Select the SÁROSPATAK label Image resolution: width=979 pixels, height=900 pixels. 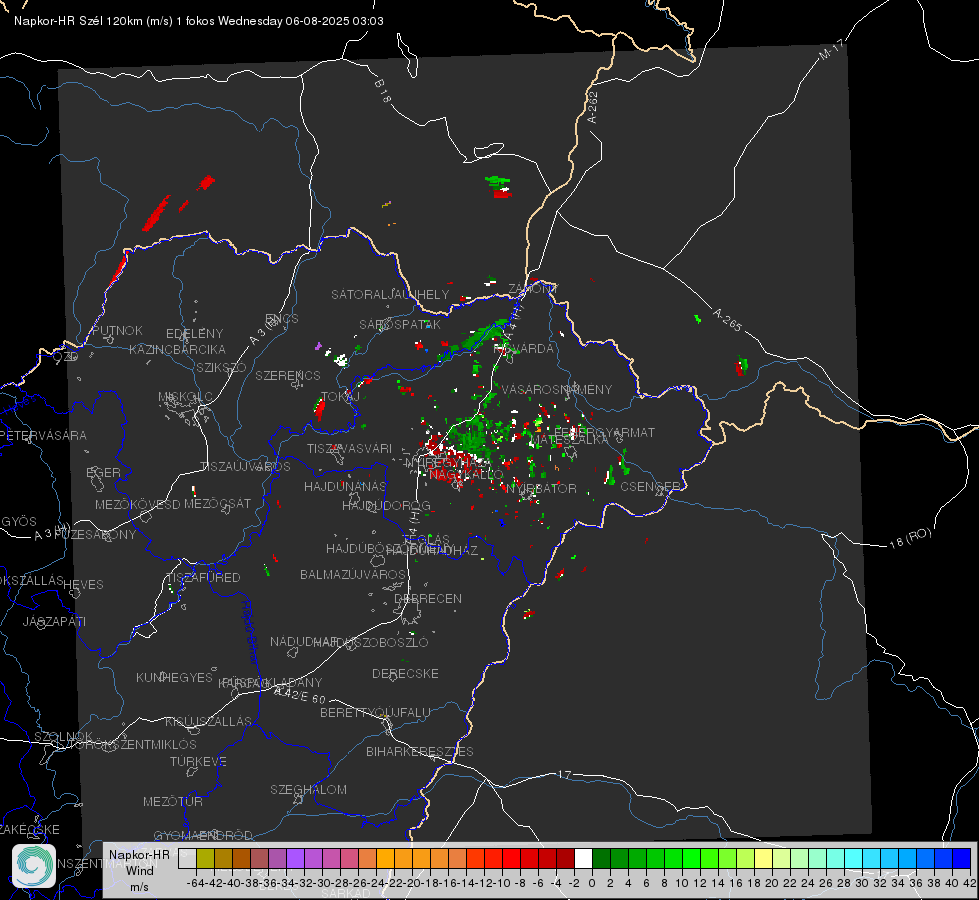pyautogui.click(x=400, y=324)
